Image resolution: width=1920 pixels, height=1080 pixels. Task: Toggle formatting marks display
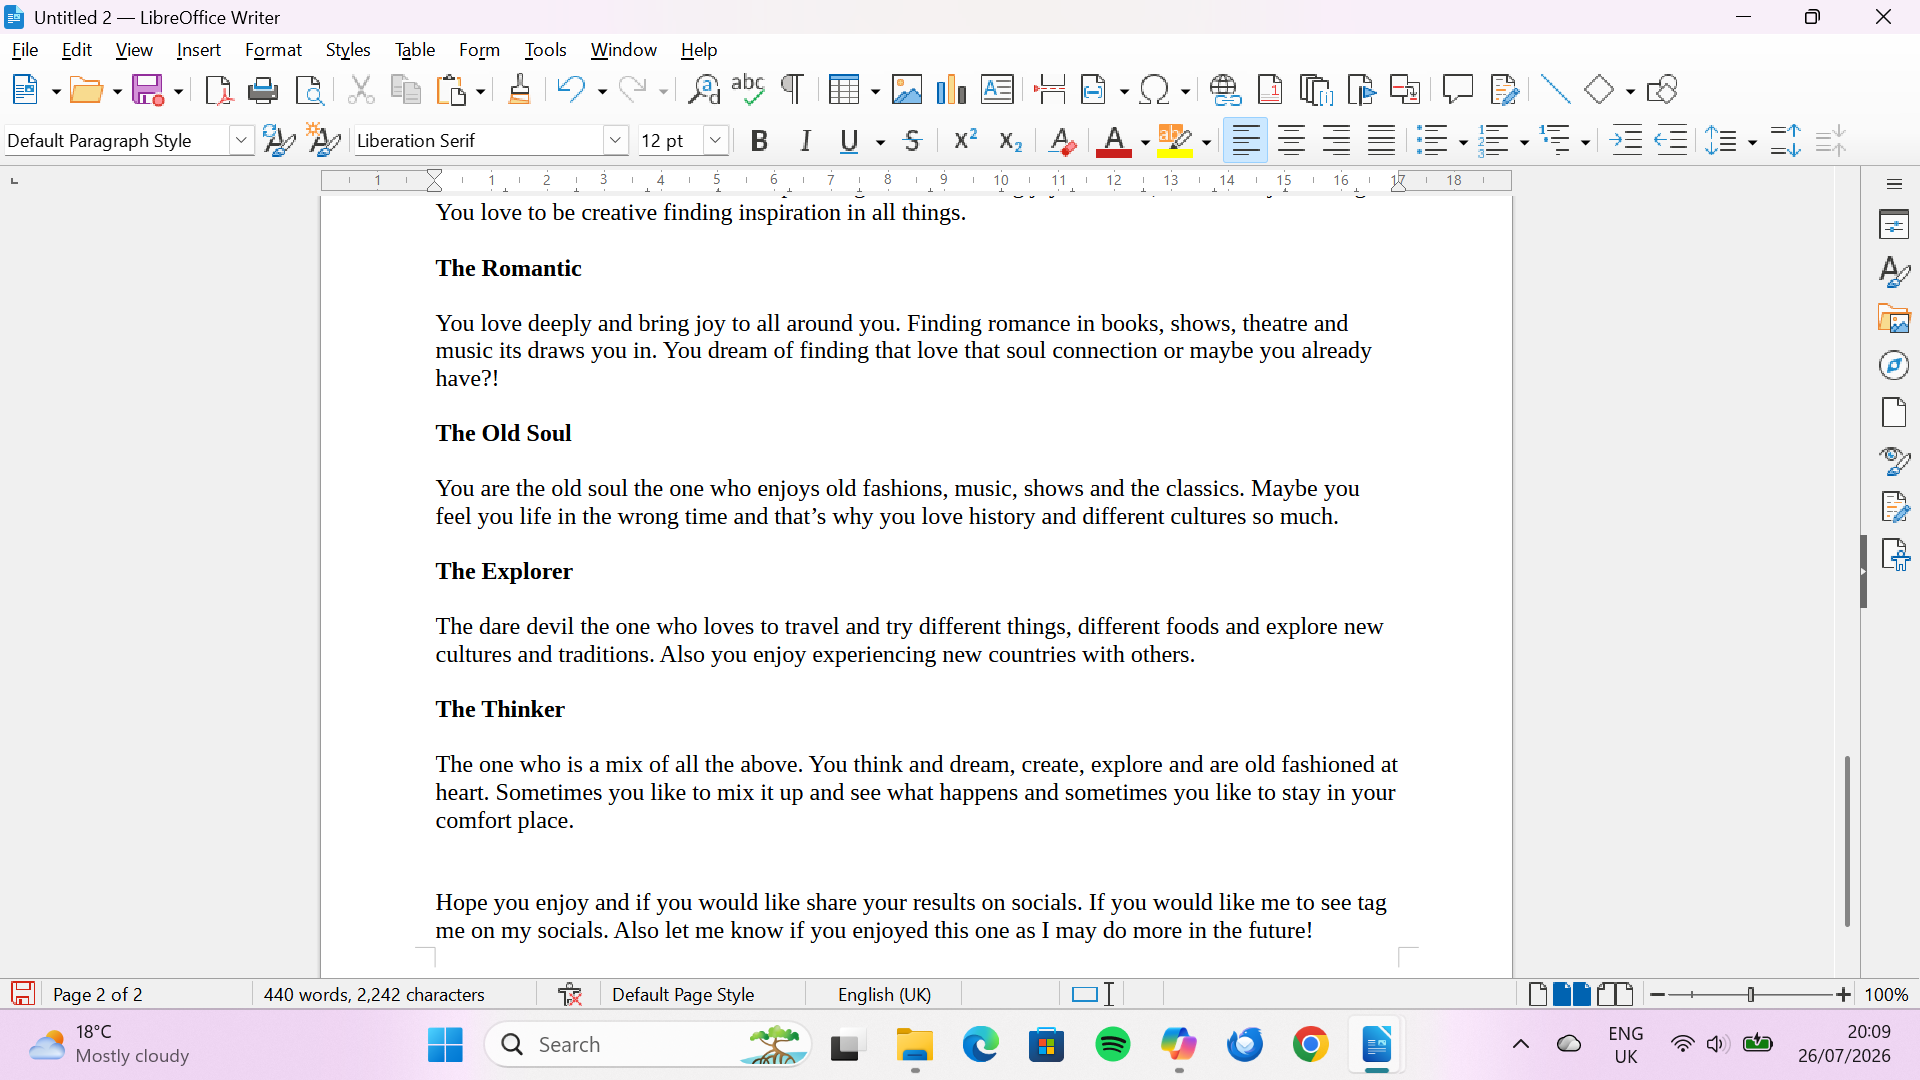click(x=792, y=90)
